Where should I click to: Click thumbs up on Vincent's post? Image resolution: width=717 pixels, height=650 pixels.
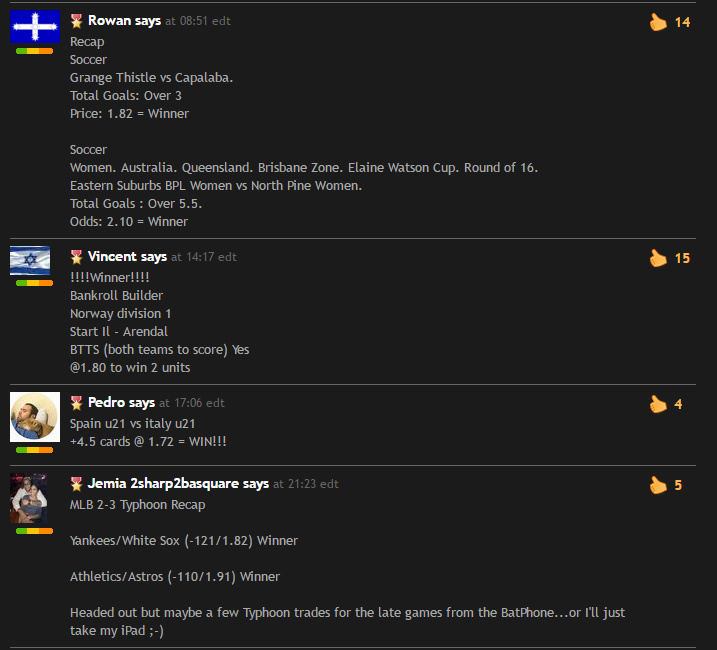click(658, 258)
